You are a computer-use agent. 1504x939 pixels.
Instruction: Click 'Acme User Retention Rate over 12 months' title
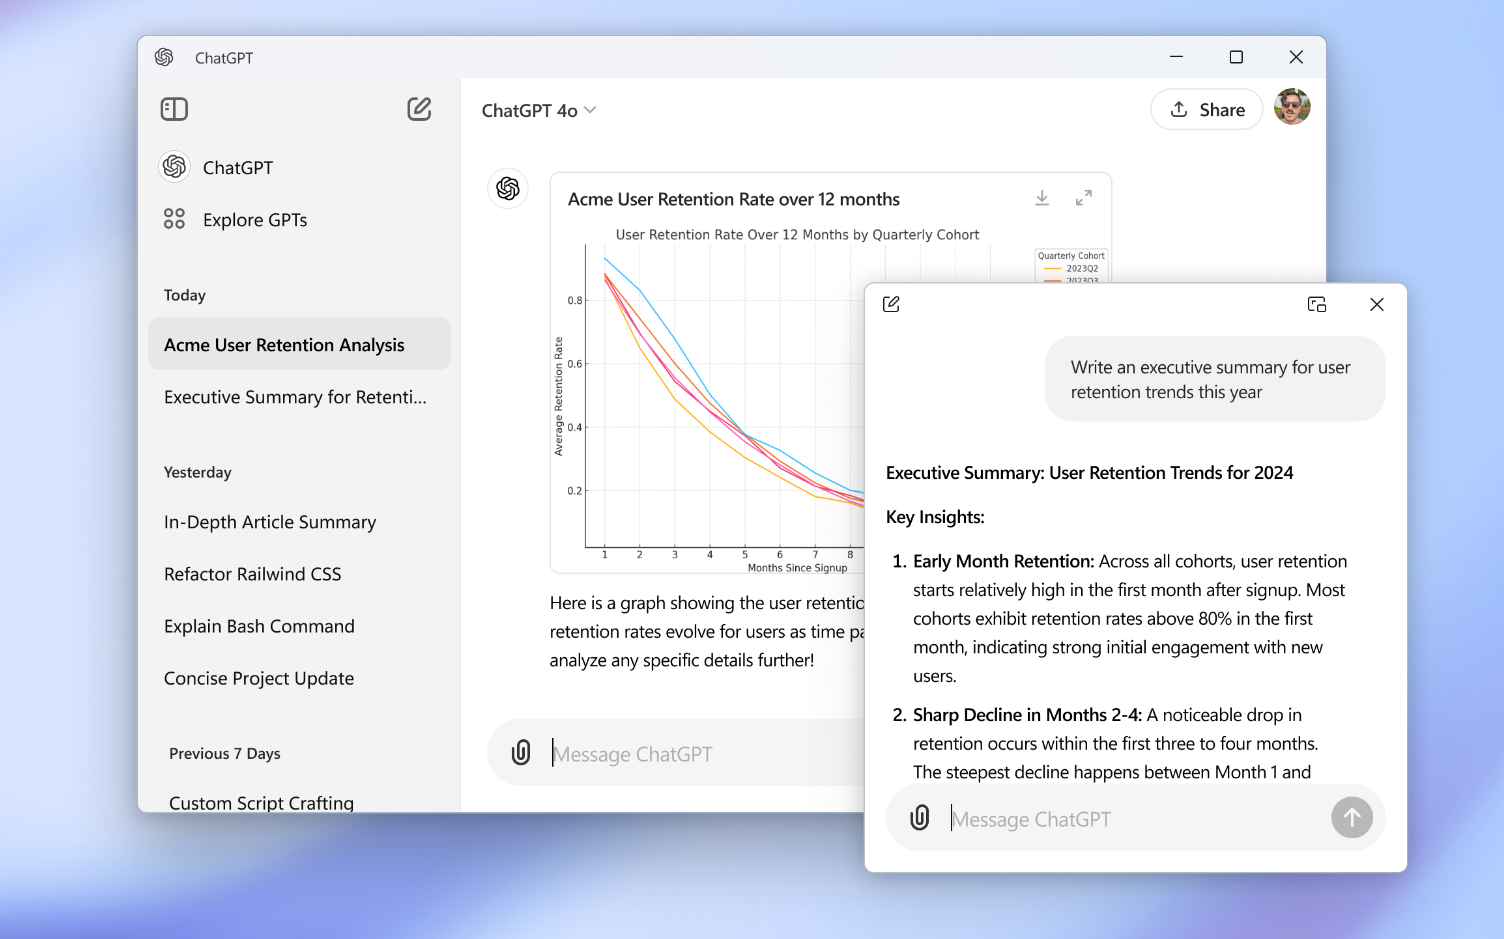click(734, 199)
